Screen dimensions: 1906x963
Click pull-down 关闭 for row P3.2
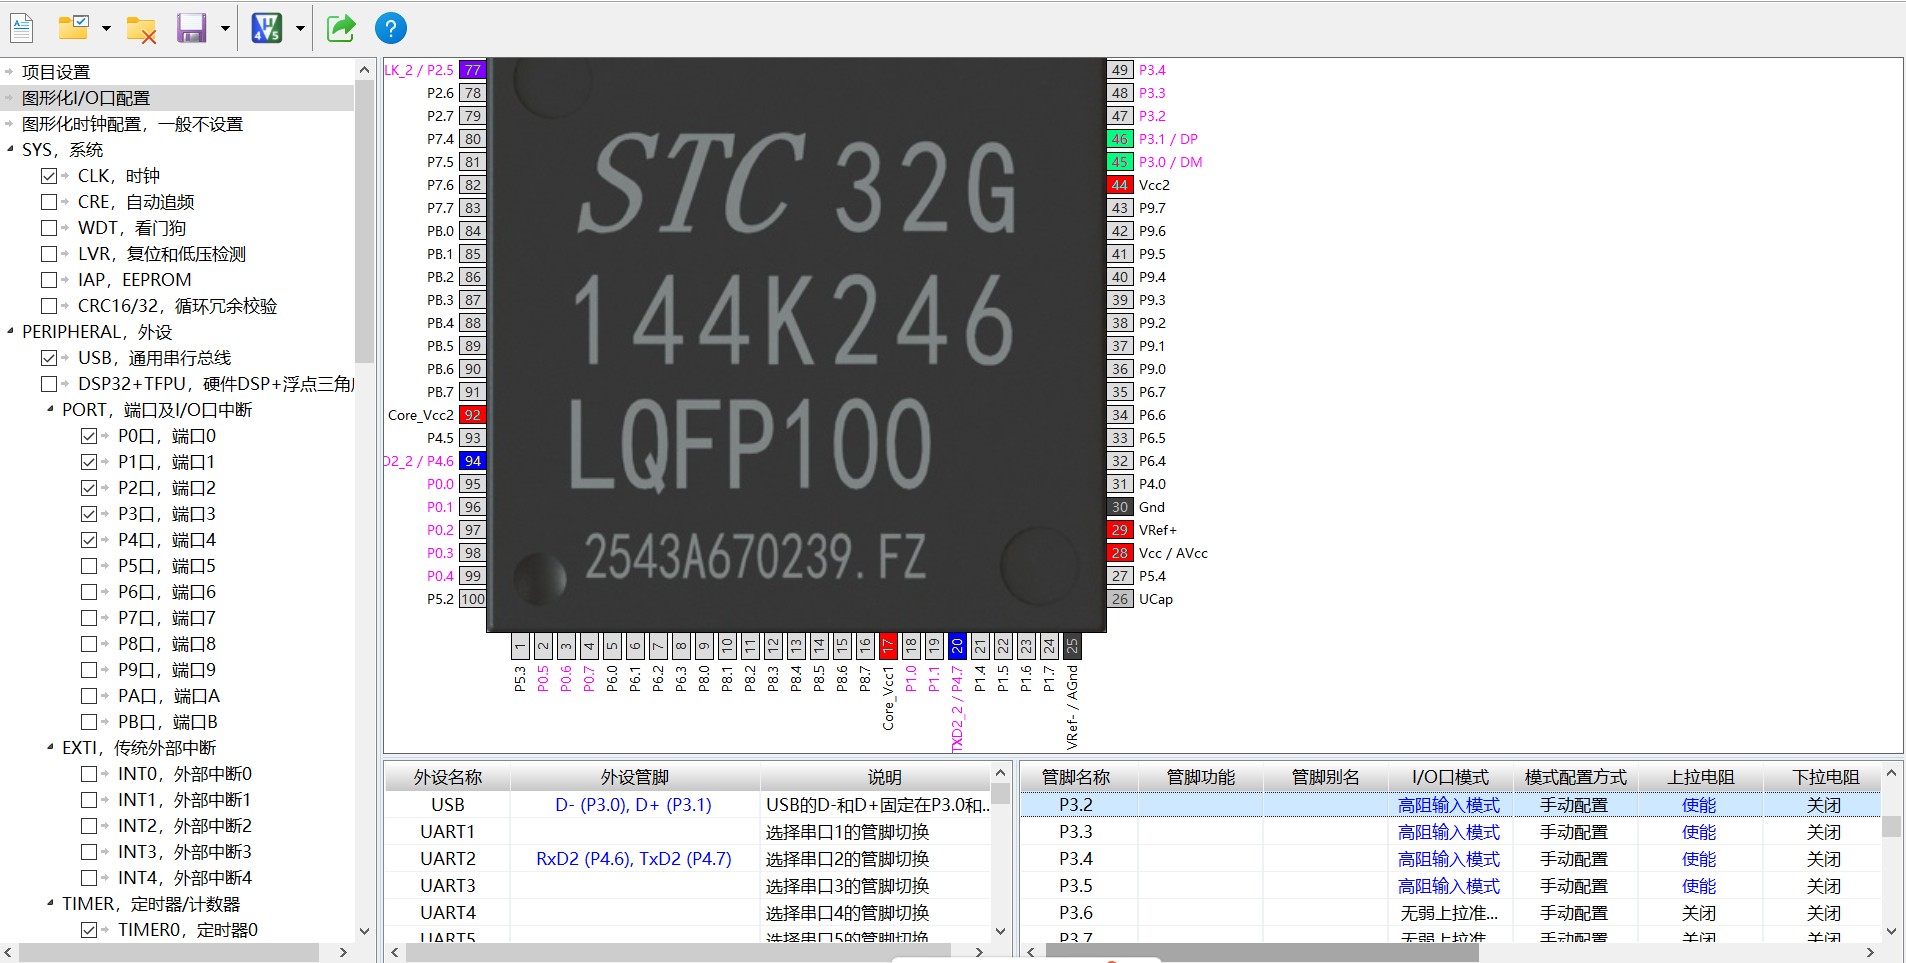tap(1824, 805)
